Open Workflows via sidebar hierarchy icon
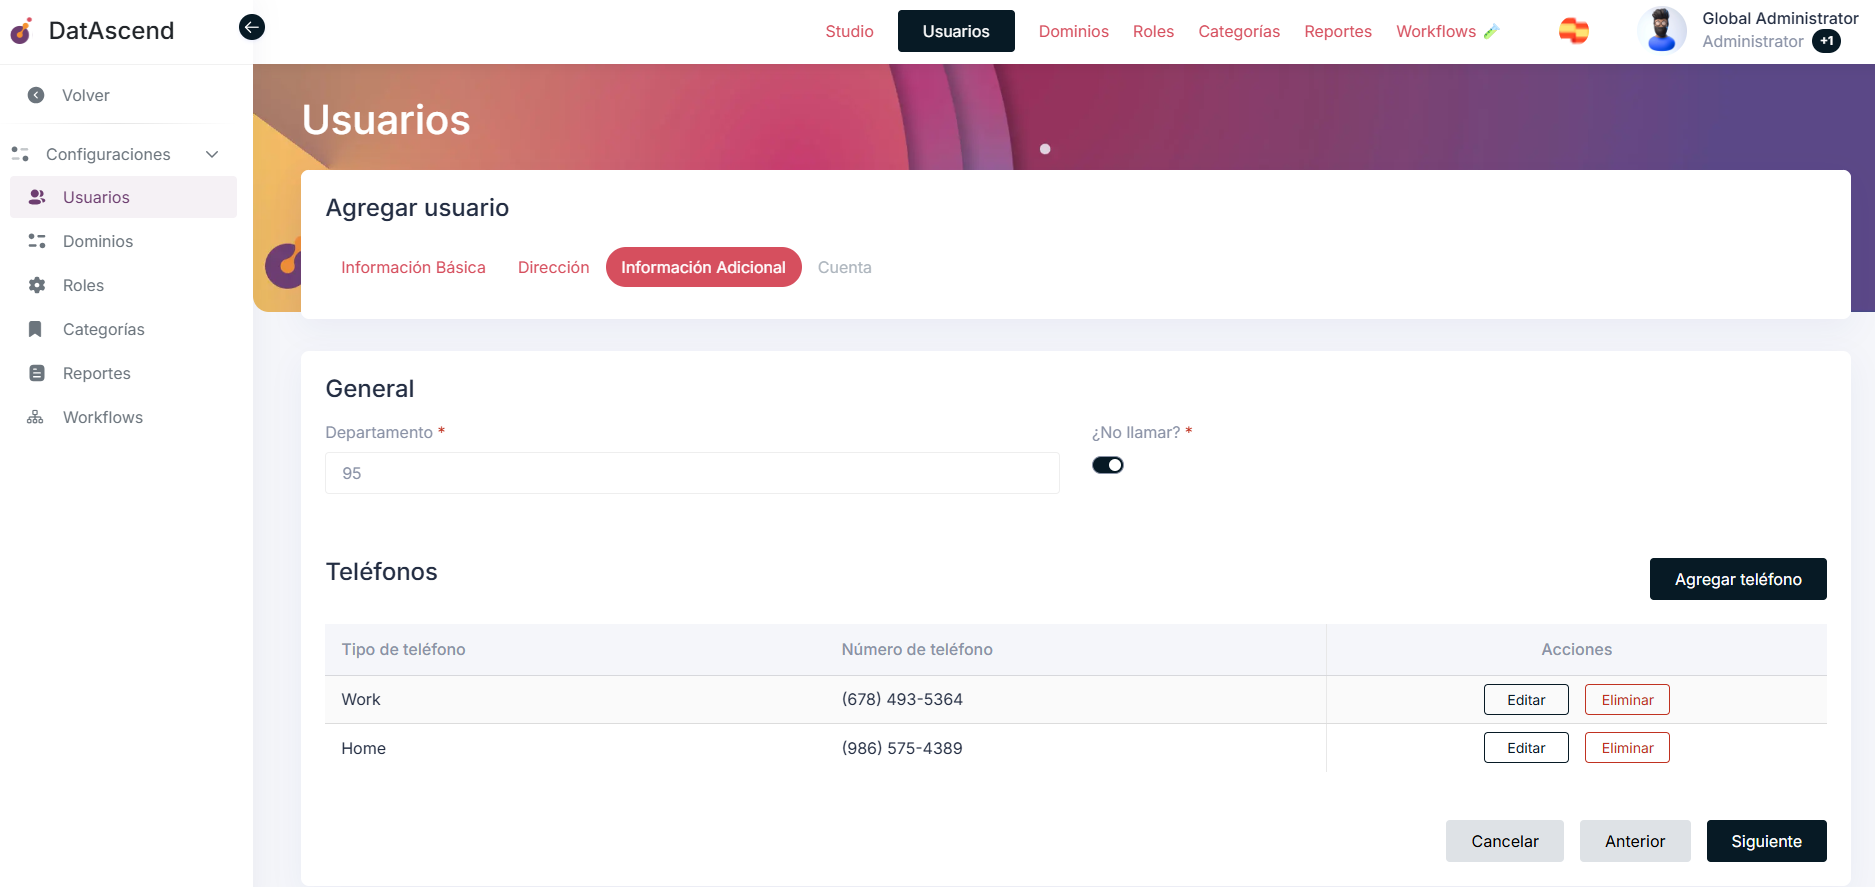The height and width of the screenshot is (887, 1875). point(36,417)
